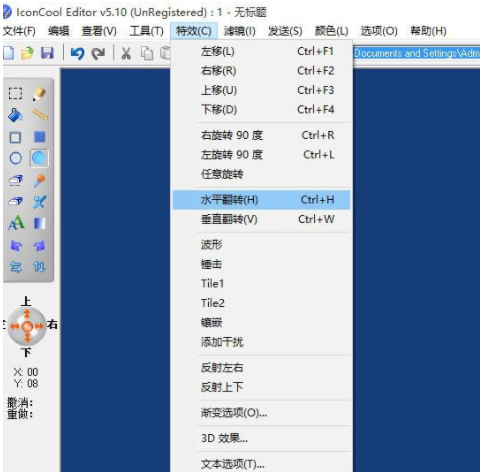Choose the paint bucket fill tool
The height and width of the screenshot is (472, 480).
coord(15,115)
